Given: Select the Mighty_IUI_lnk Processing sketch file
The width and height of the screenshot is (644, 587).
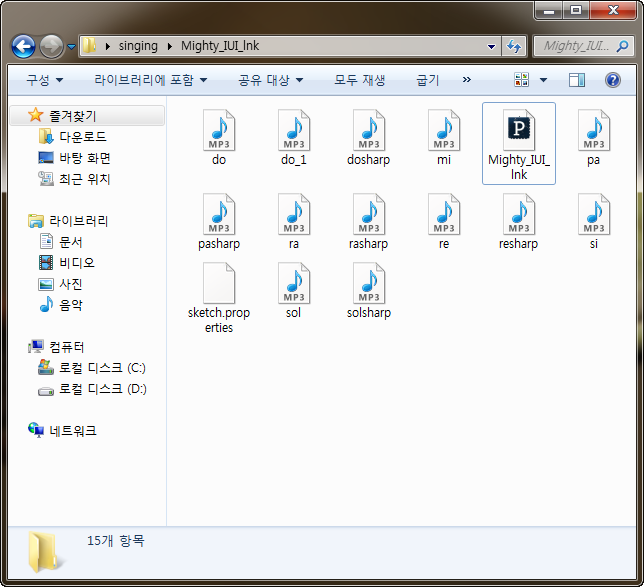Looking at the screenshot, I should 519,144.
